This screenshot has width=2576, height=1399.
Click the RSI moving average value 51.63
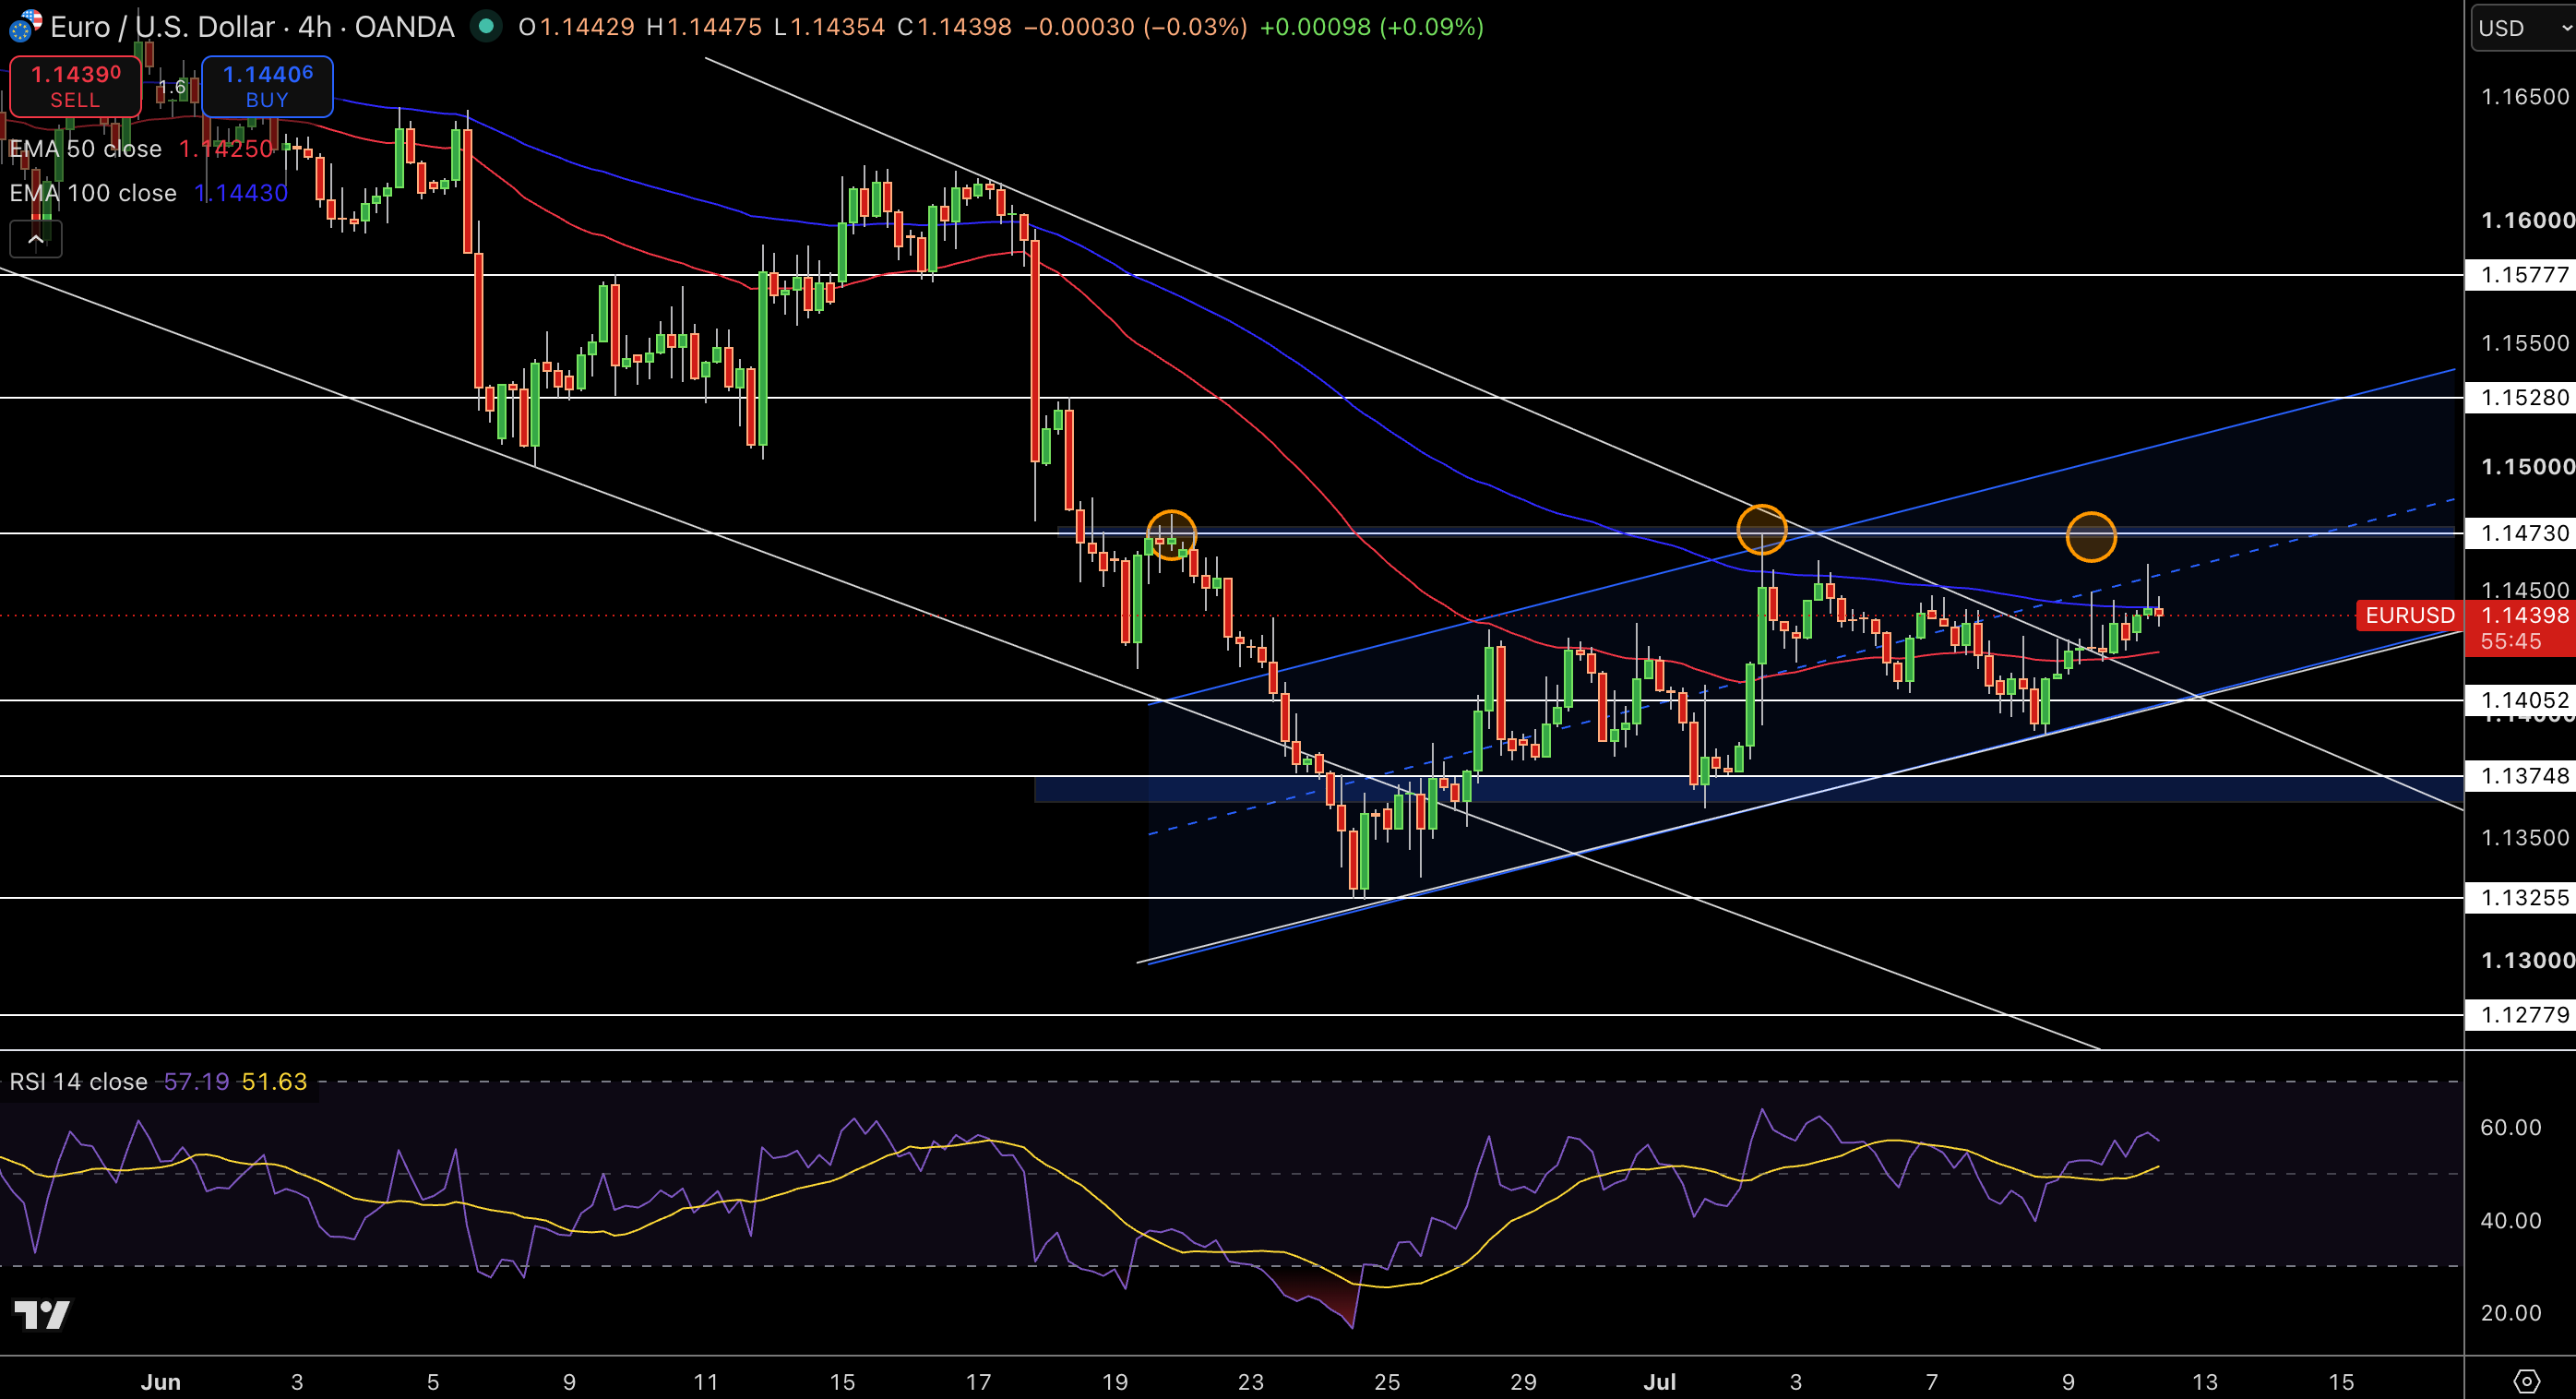pos(275,1082)
